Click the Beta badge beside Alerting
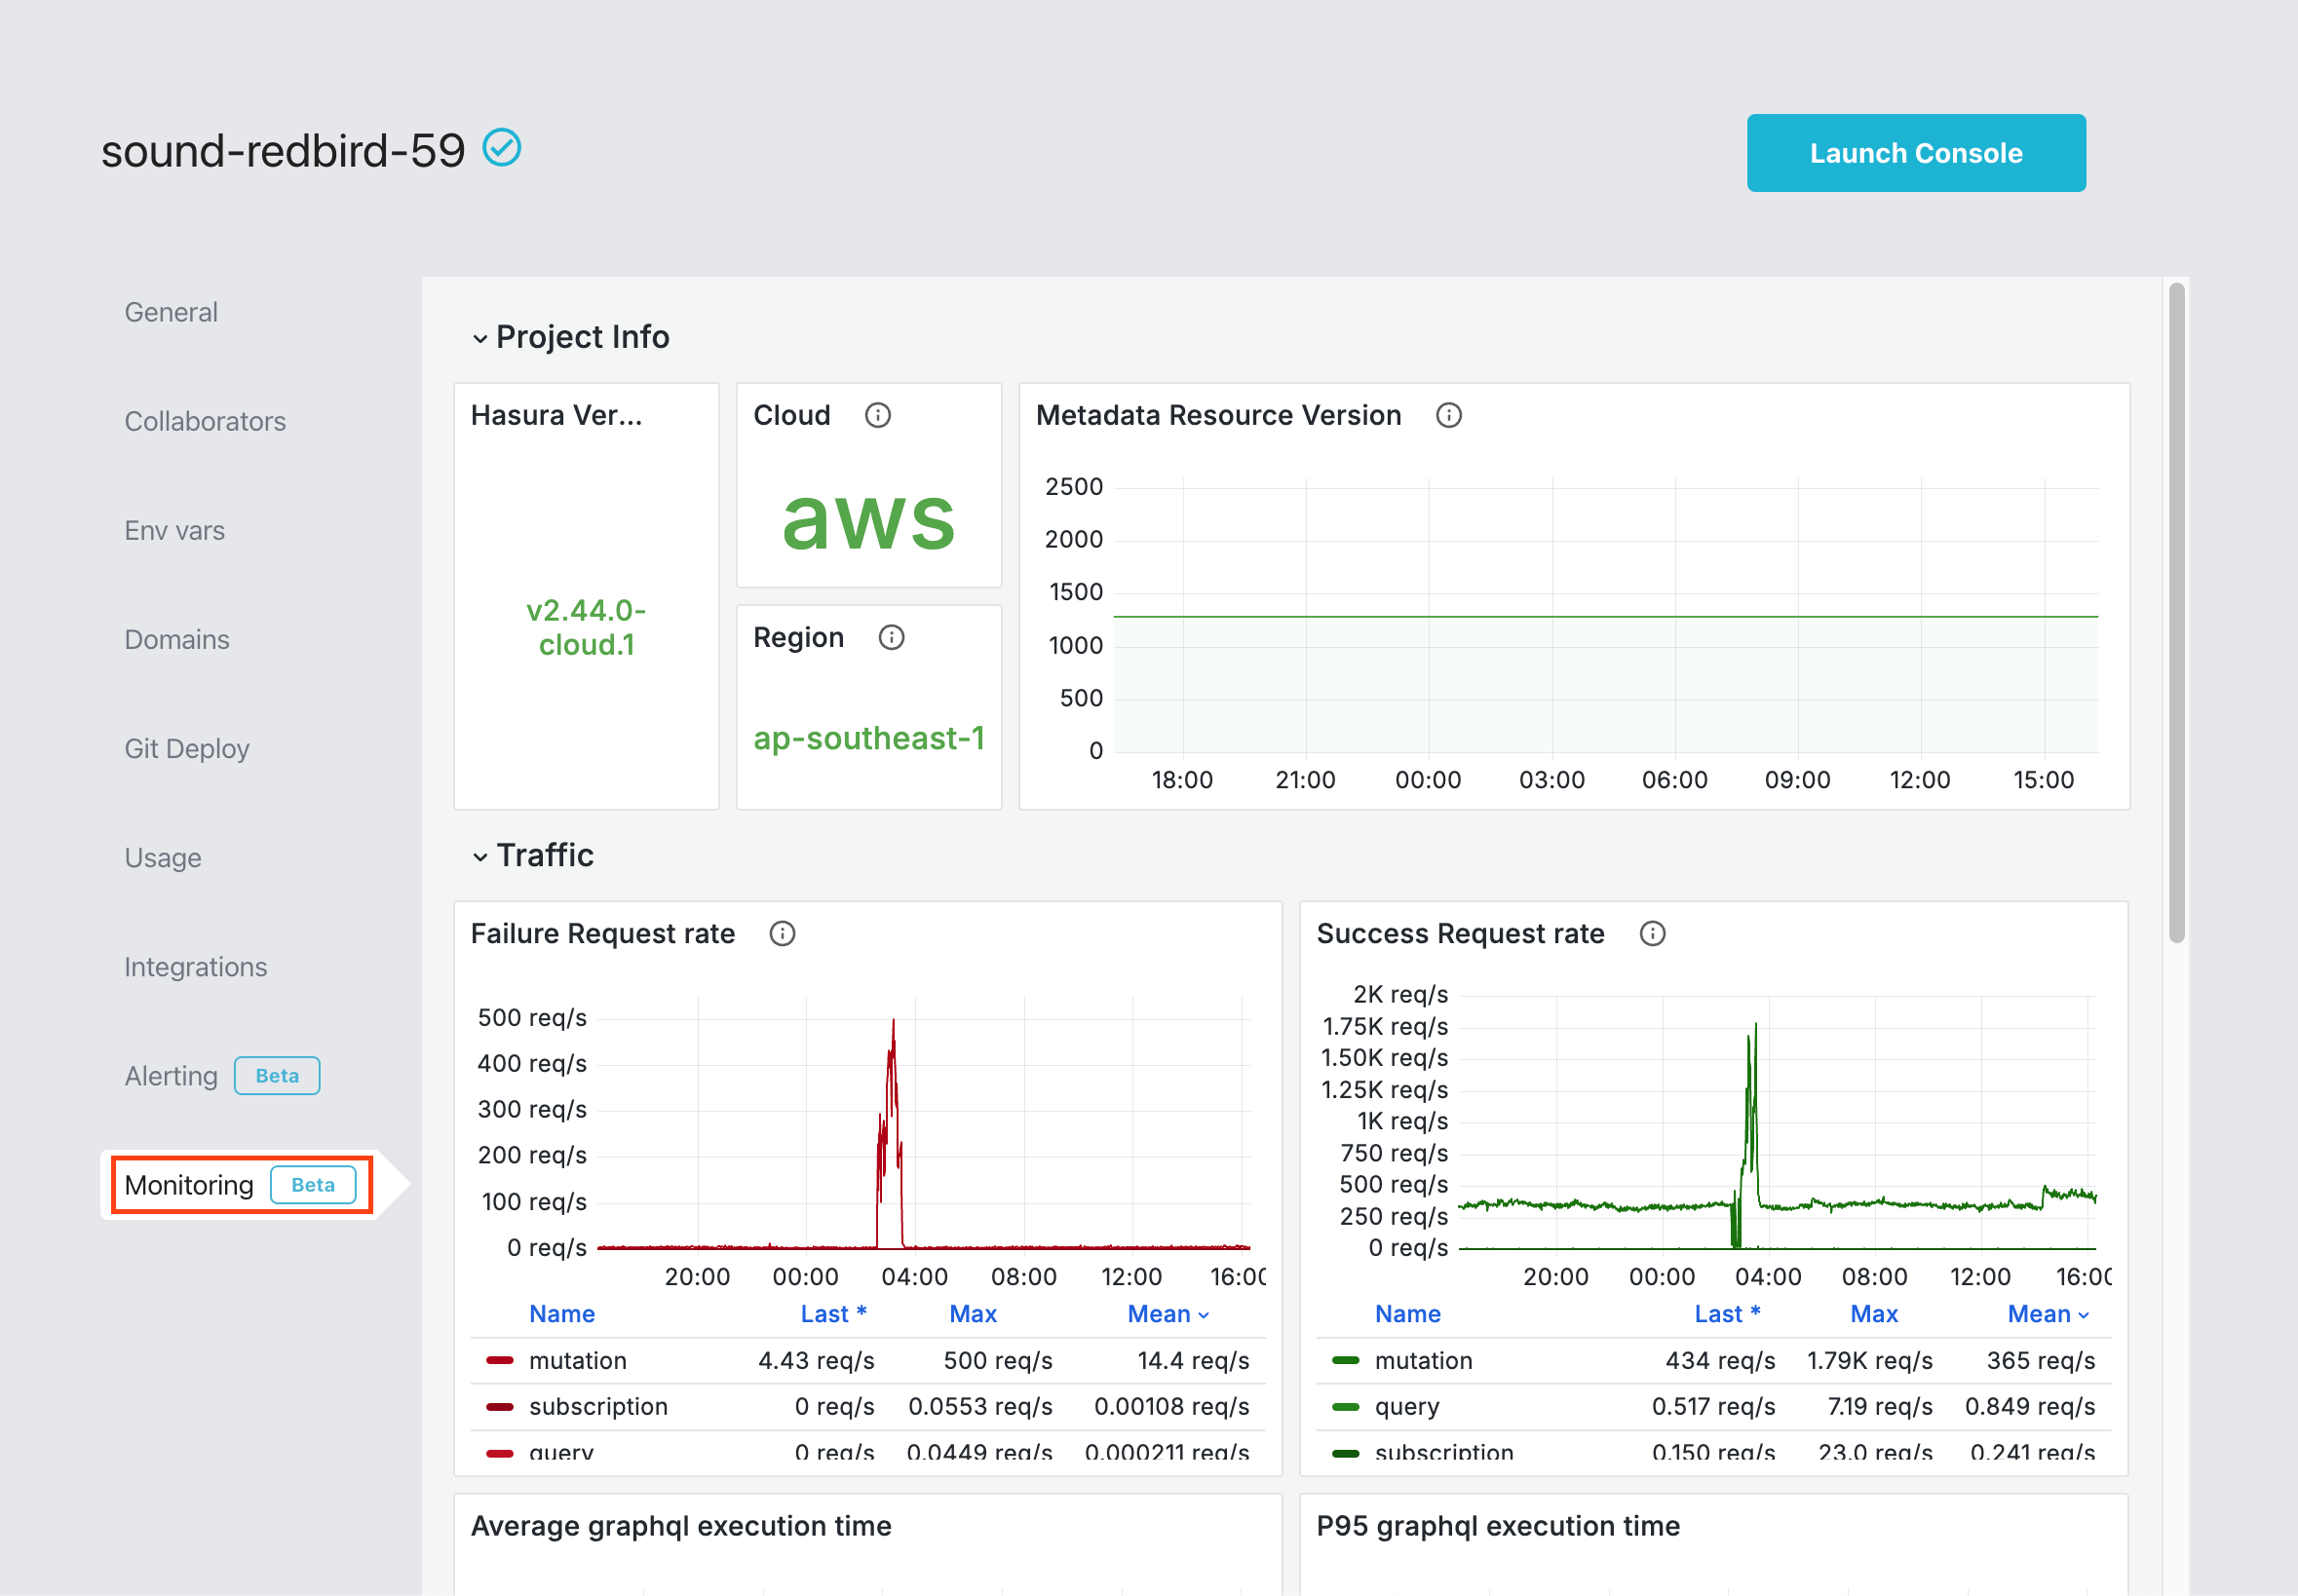This screenshot has width=2298, height=1596. 277,1076
